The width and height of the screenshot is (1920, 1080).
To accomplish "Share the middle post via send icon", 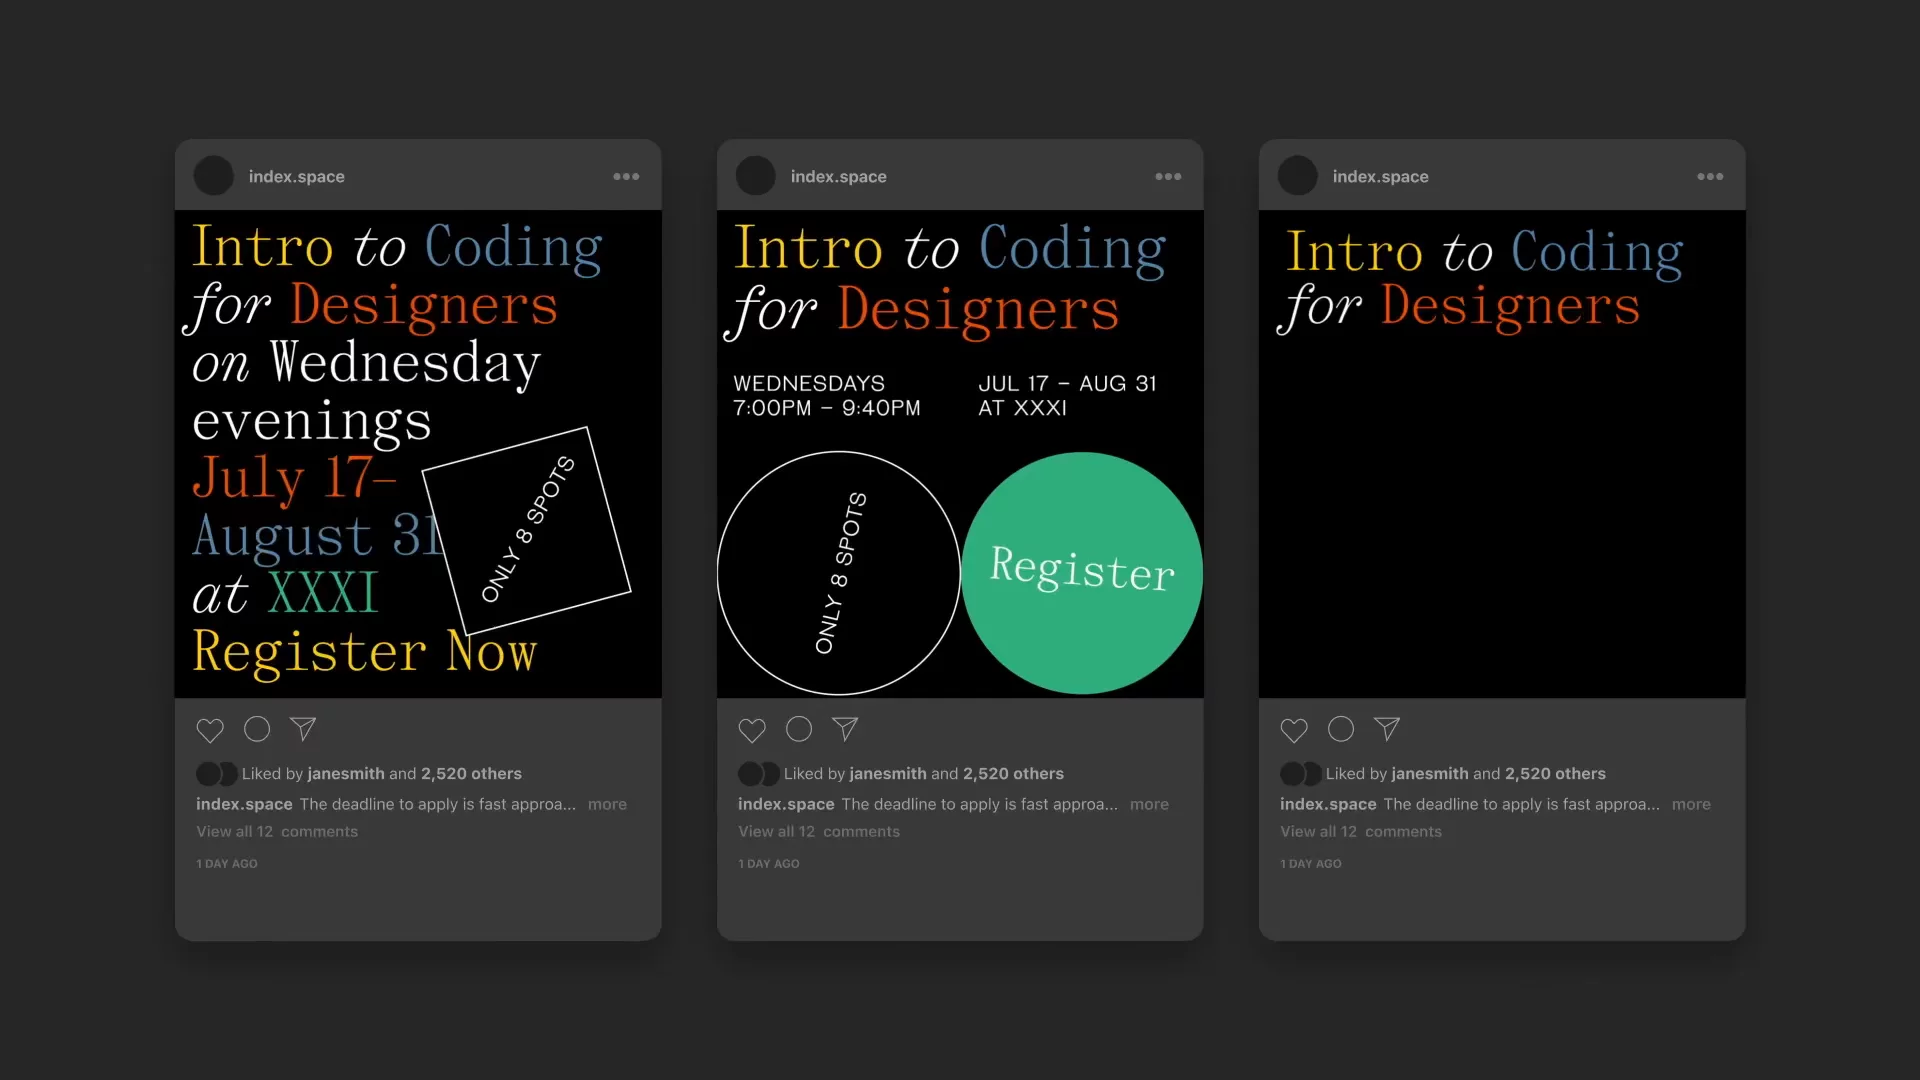I will pyautogui.click(x=845, y=729).
